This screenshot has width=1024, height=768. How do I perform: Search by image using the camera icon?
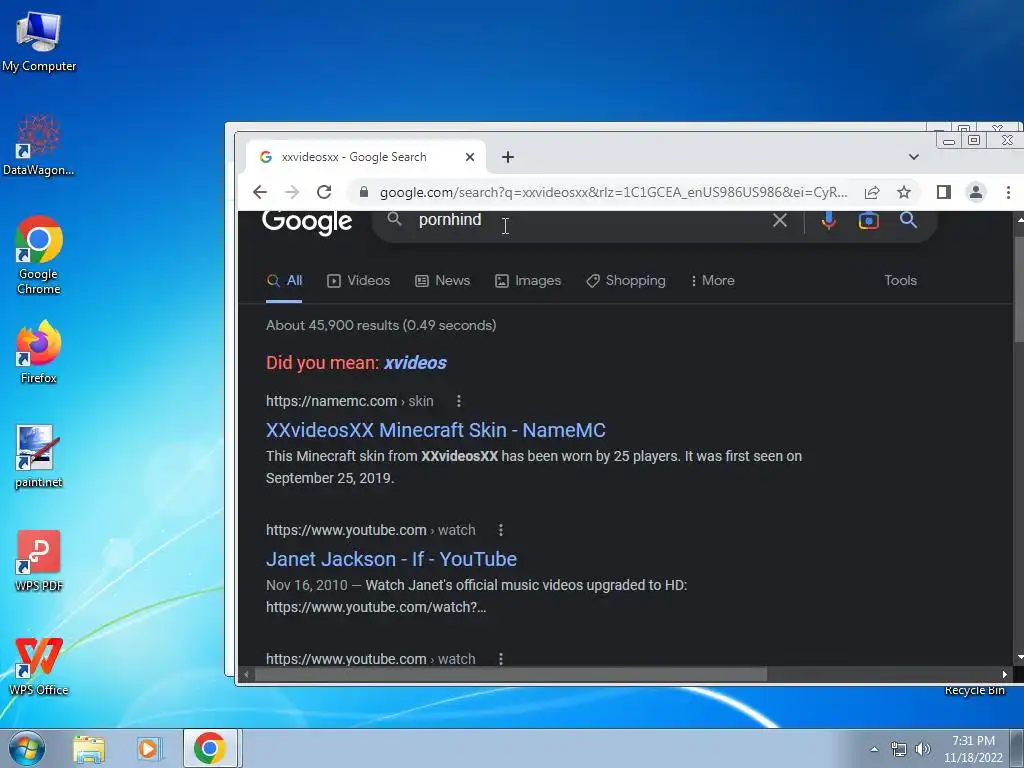869,220
